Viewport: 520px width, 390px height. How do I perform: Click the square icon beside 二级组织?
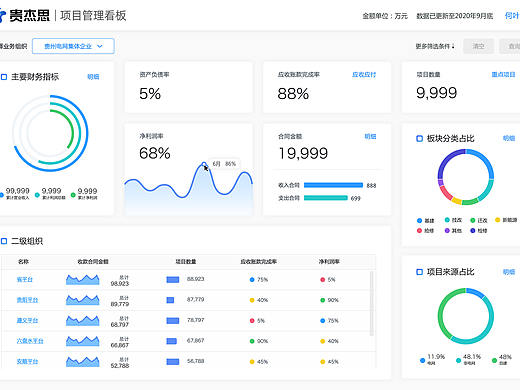4,241
